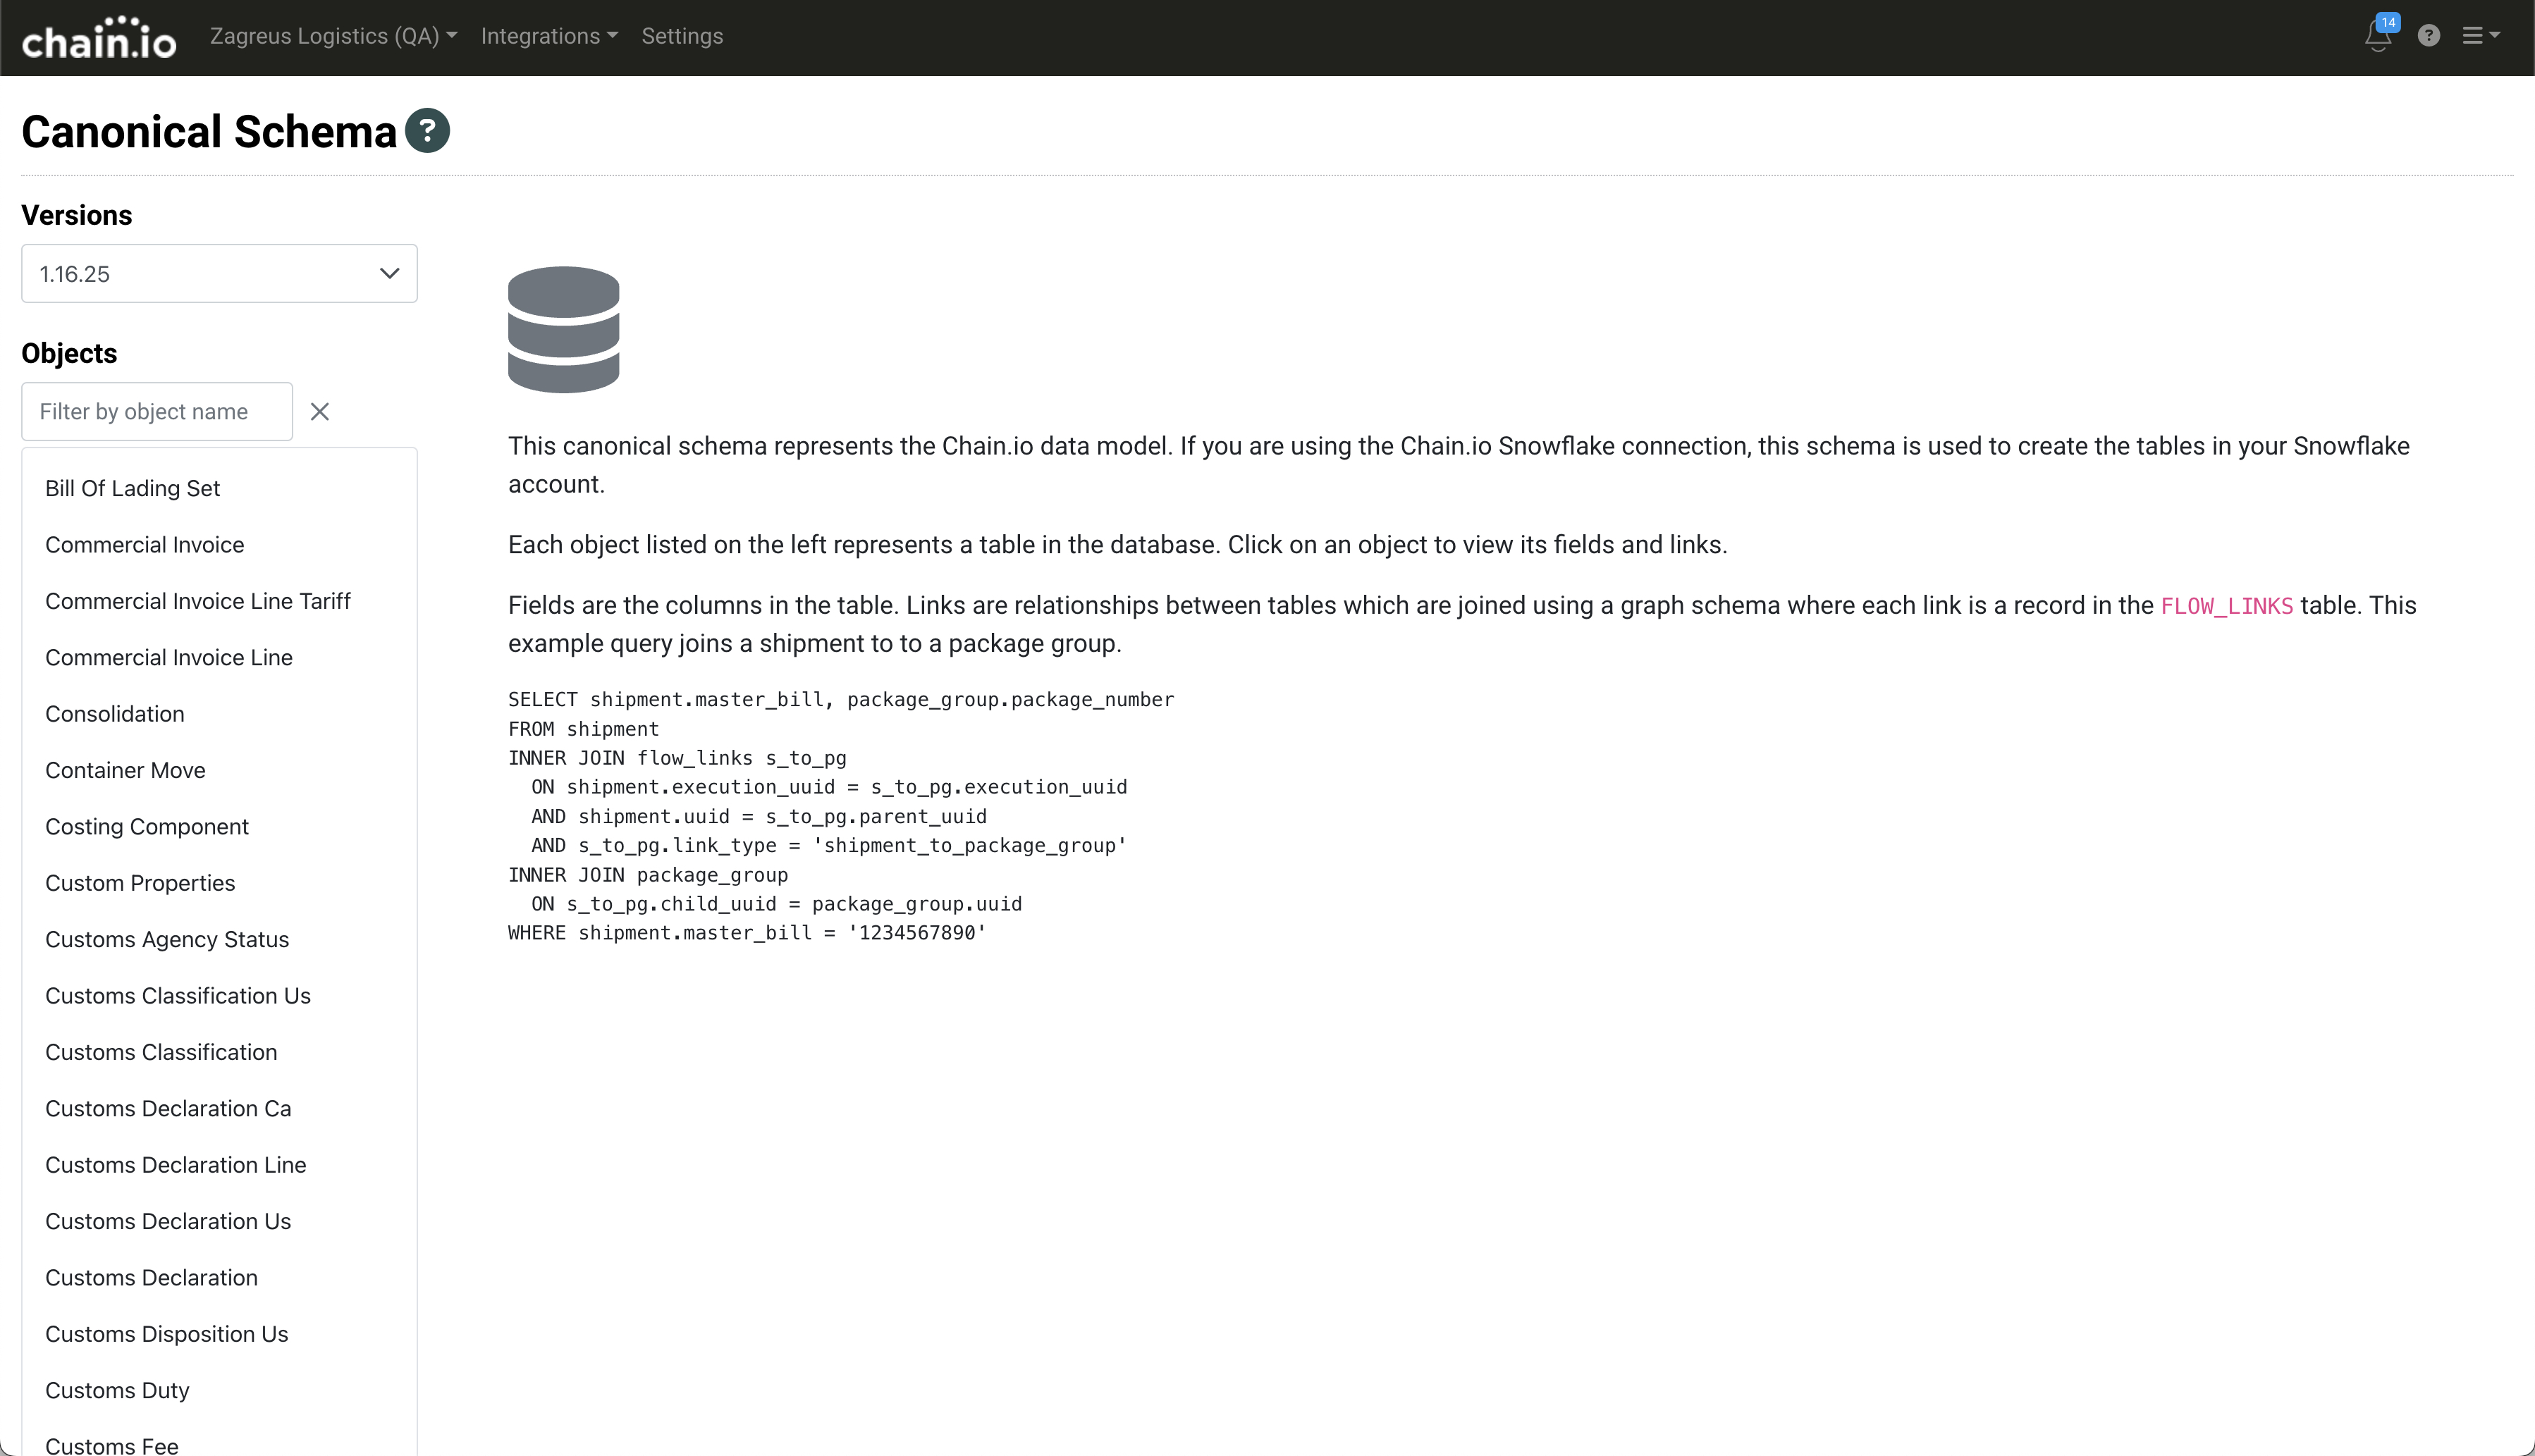Expand Zagreus Logistics (QA) menu
The height and width of the screenshot is (1456, 2535).
coord(333,36)
